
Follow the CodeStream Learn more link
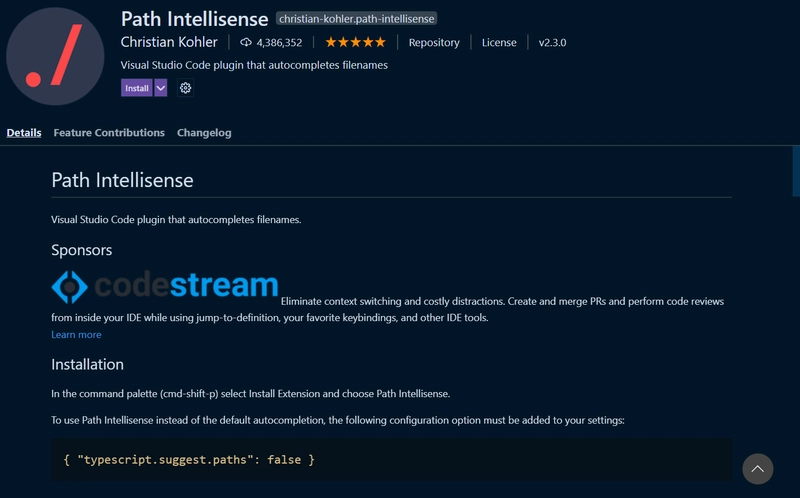tap(77, 335)
